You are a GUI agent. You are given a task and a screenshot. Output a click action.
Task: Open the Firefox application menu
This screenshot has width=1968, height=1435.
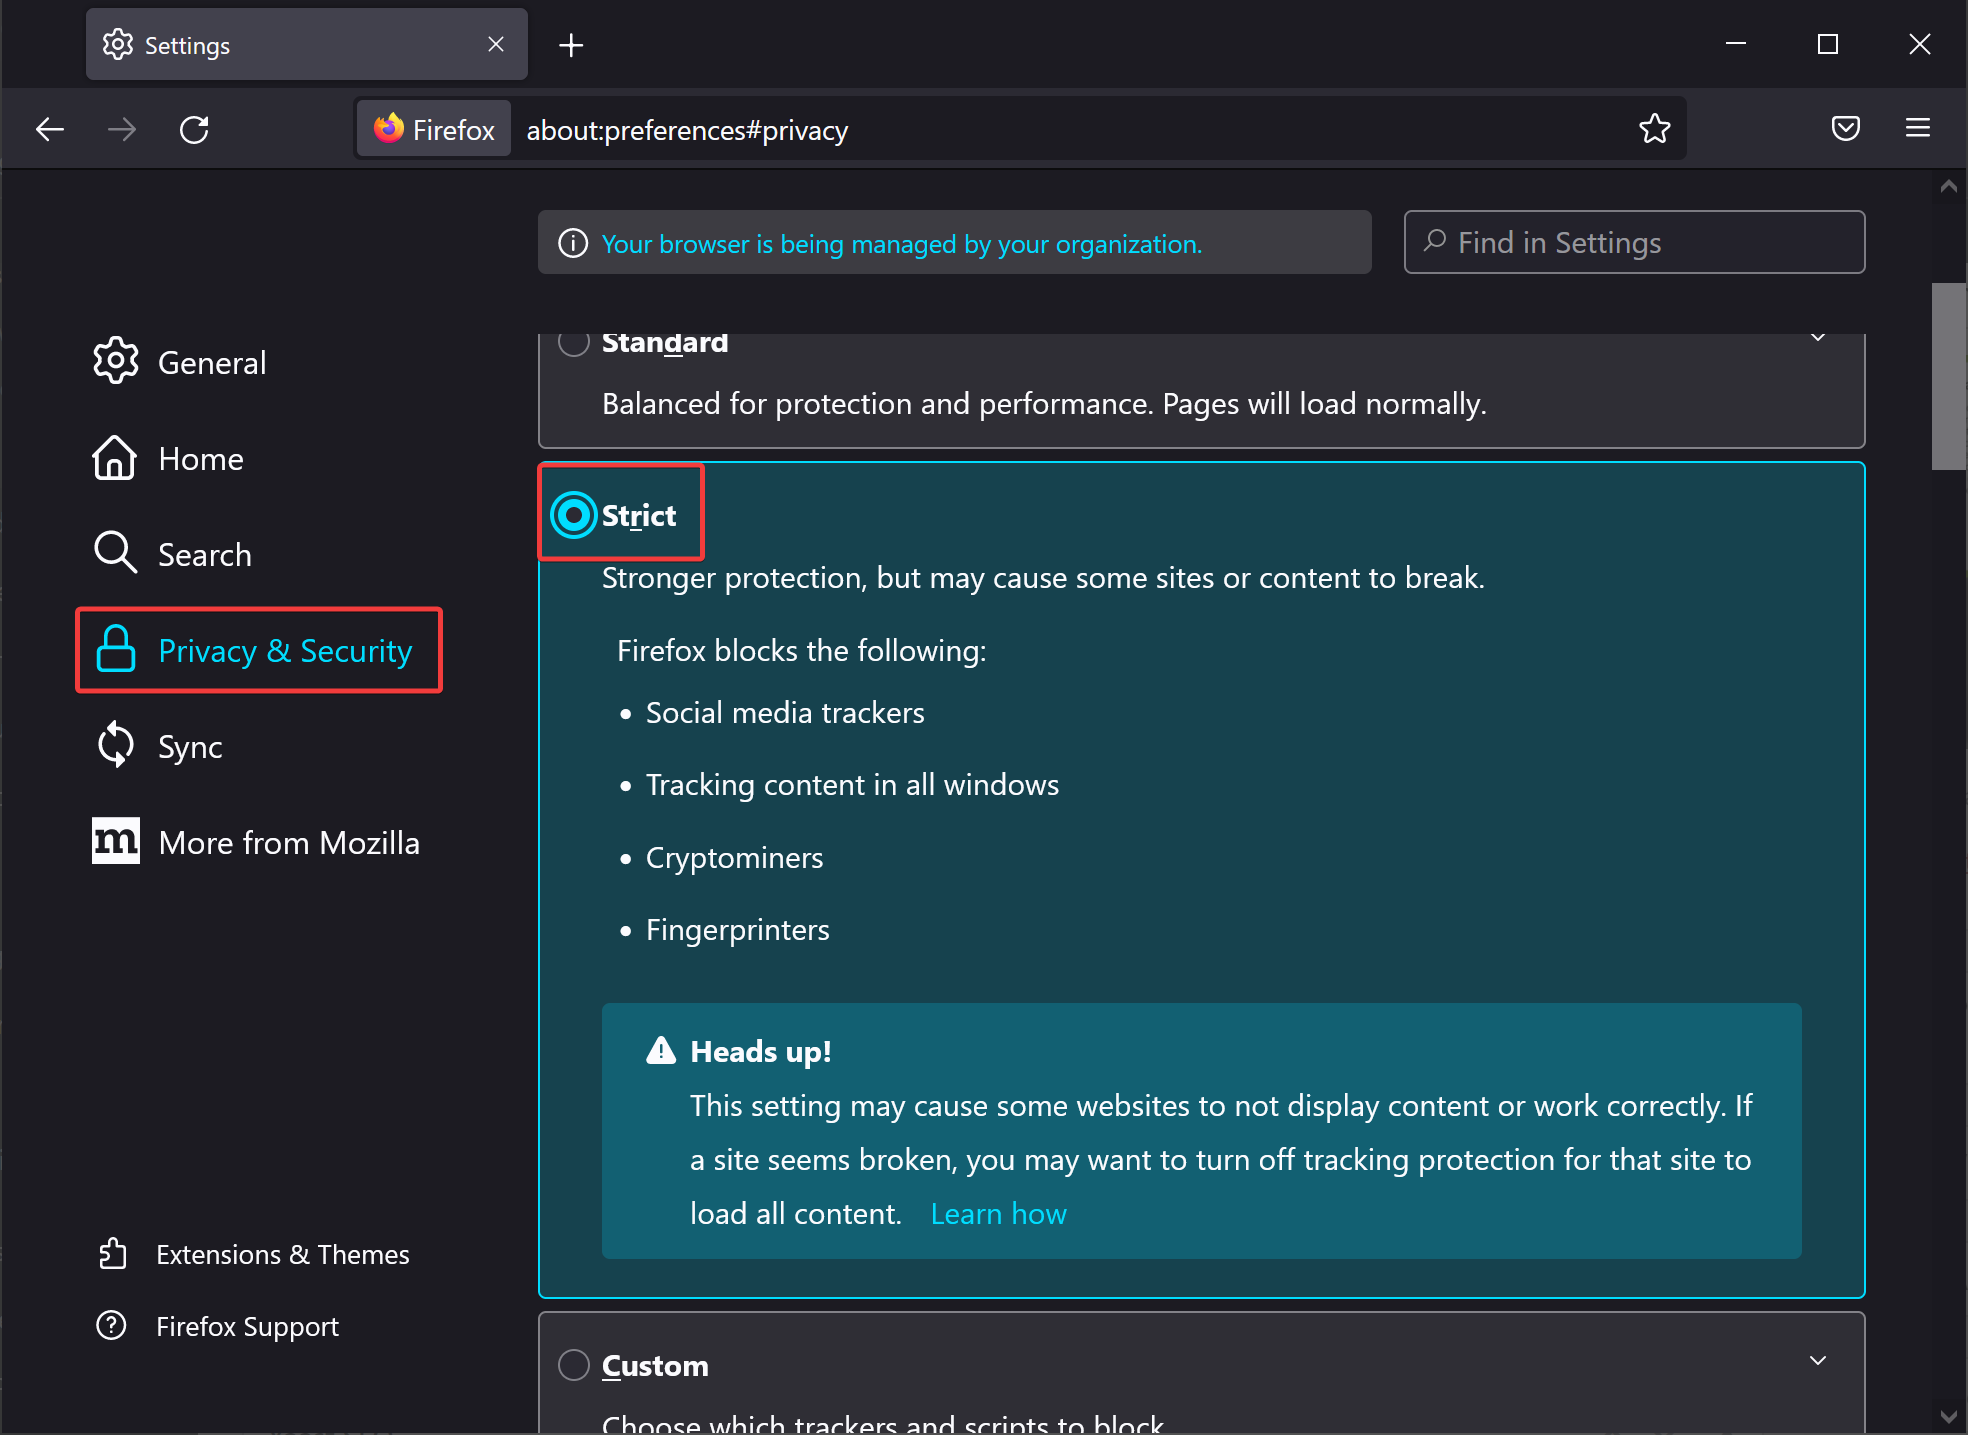click(x=1918, y=128)
